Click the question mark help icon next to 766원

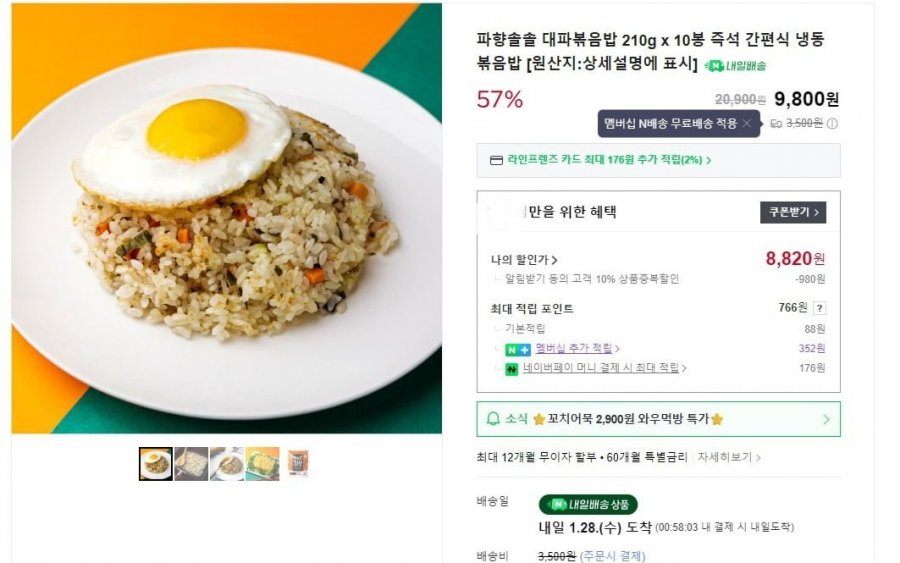click(x=820, y=308)
